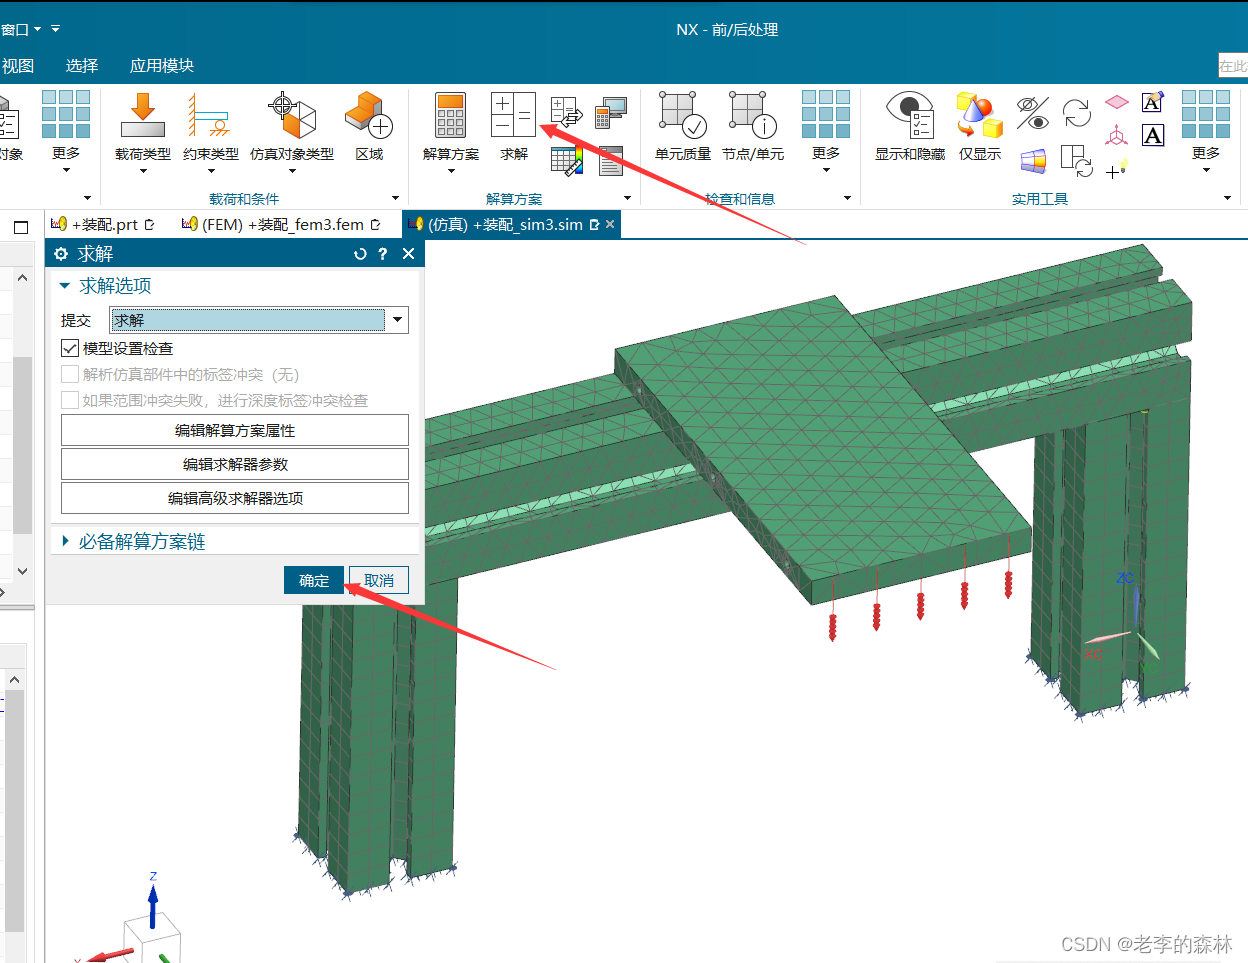1248x963 pixels.
Task: Open the 节点/单元 info tool
Action: click(753, 126)
